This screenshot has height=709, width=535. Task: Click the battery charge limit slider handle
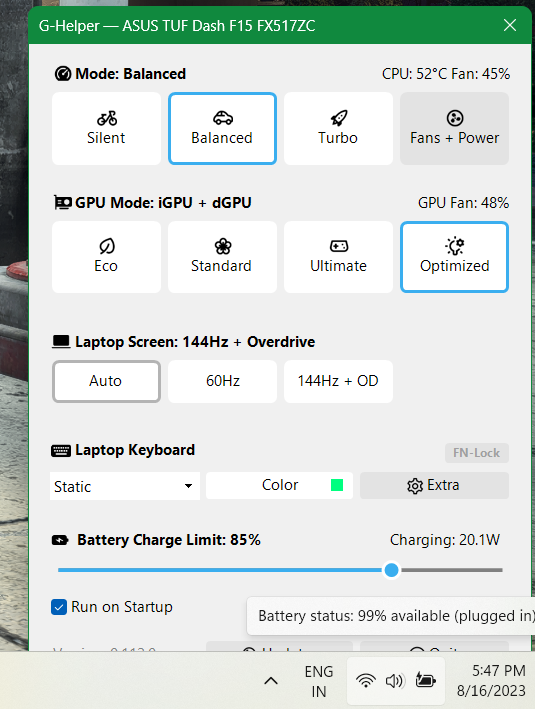(x=392, y=570)
